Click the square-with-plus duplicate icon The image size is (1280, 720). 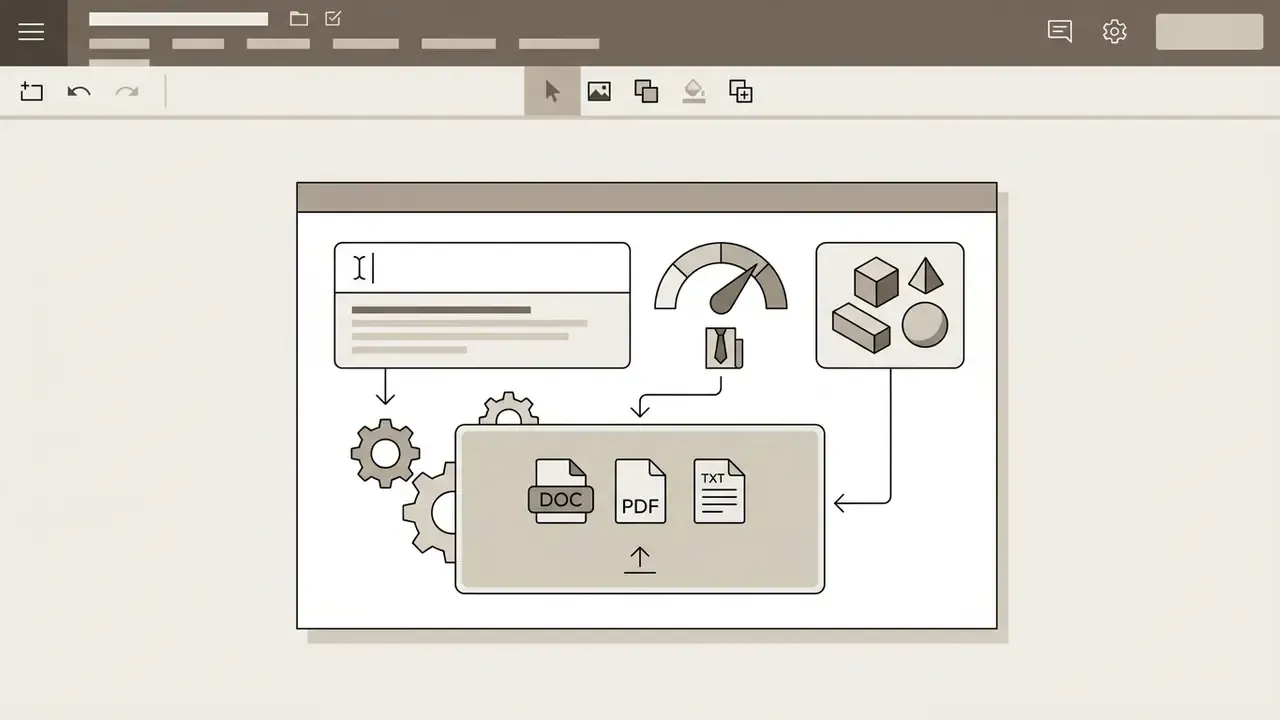pos(741,92)
